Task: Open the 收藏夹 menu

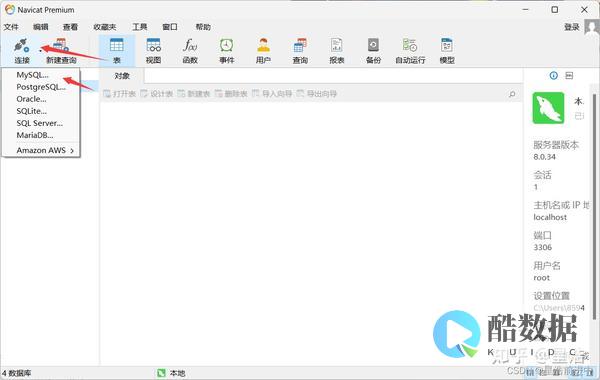Action: (104, 27)
